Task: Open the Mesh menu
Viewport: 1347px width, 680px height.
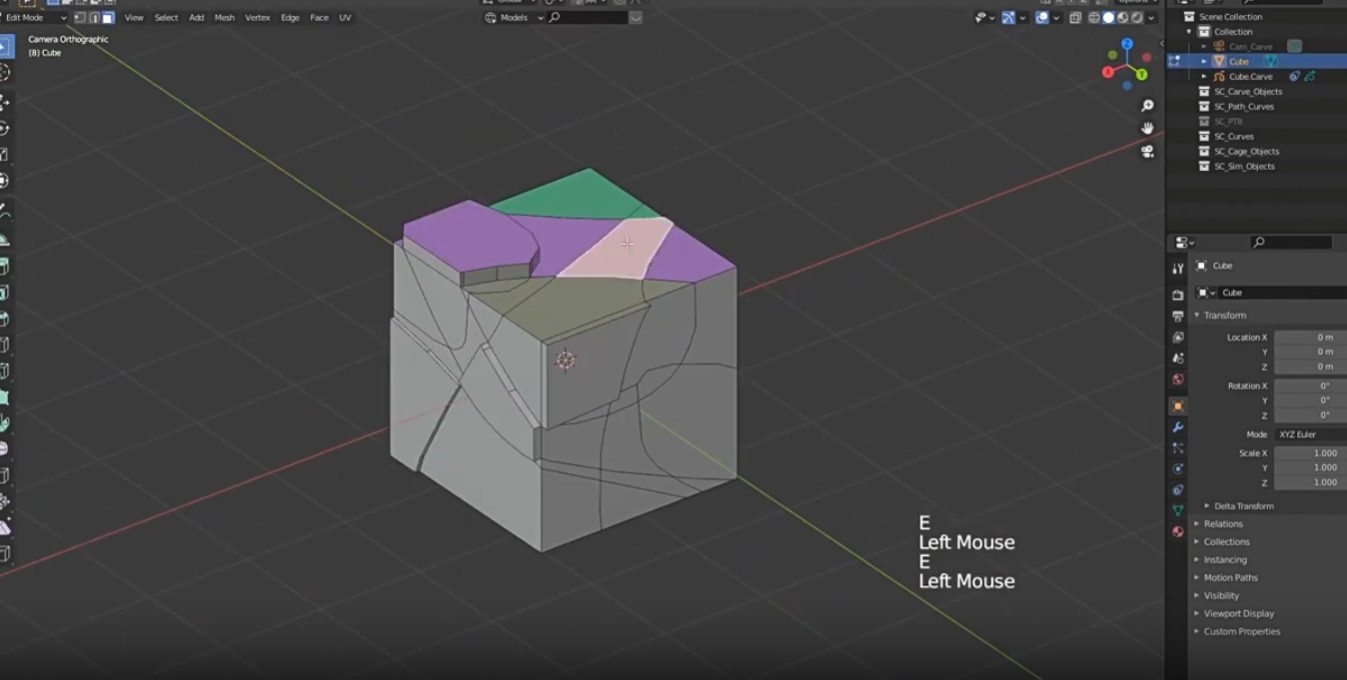Action: (x=224, y=18)
